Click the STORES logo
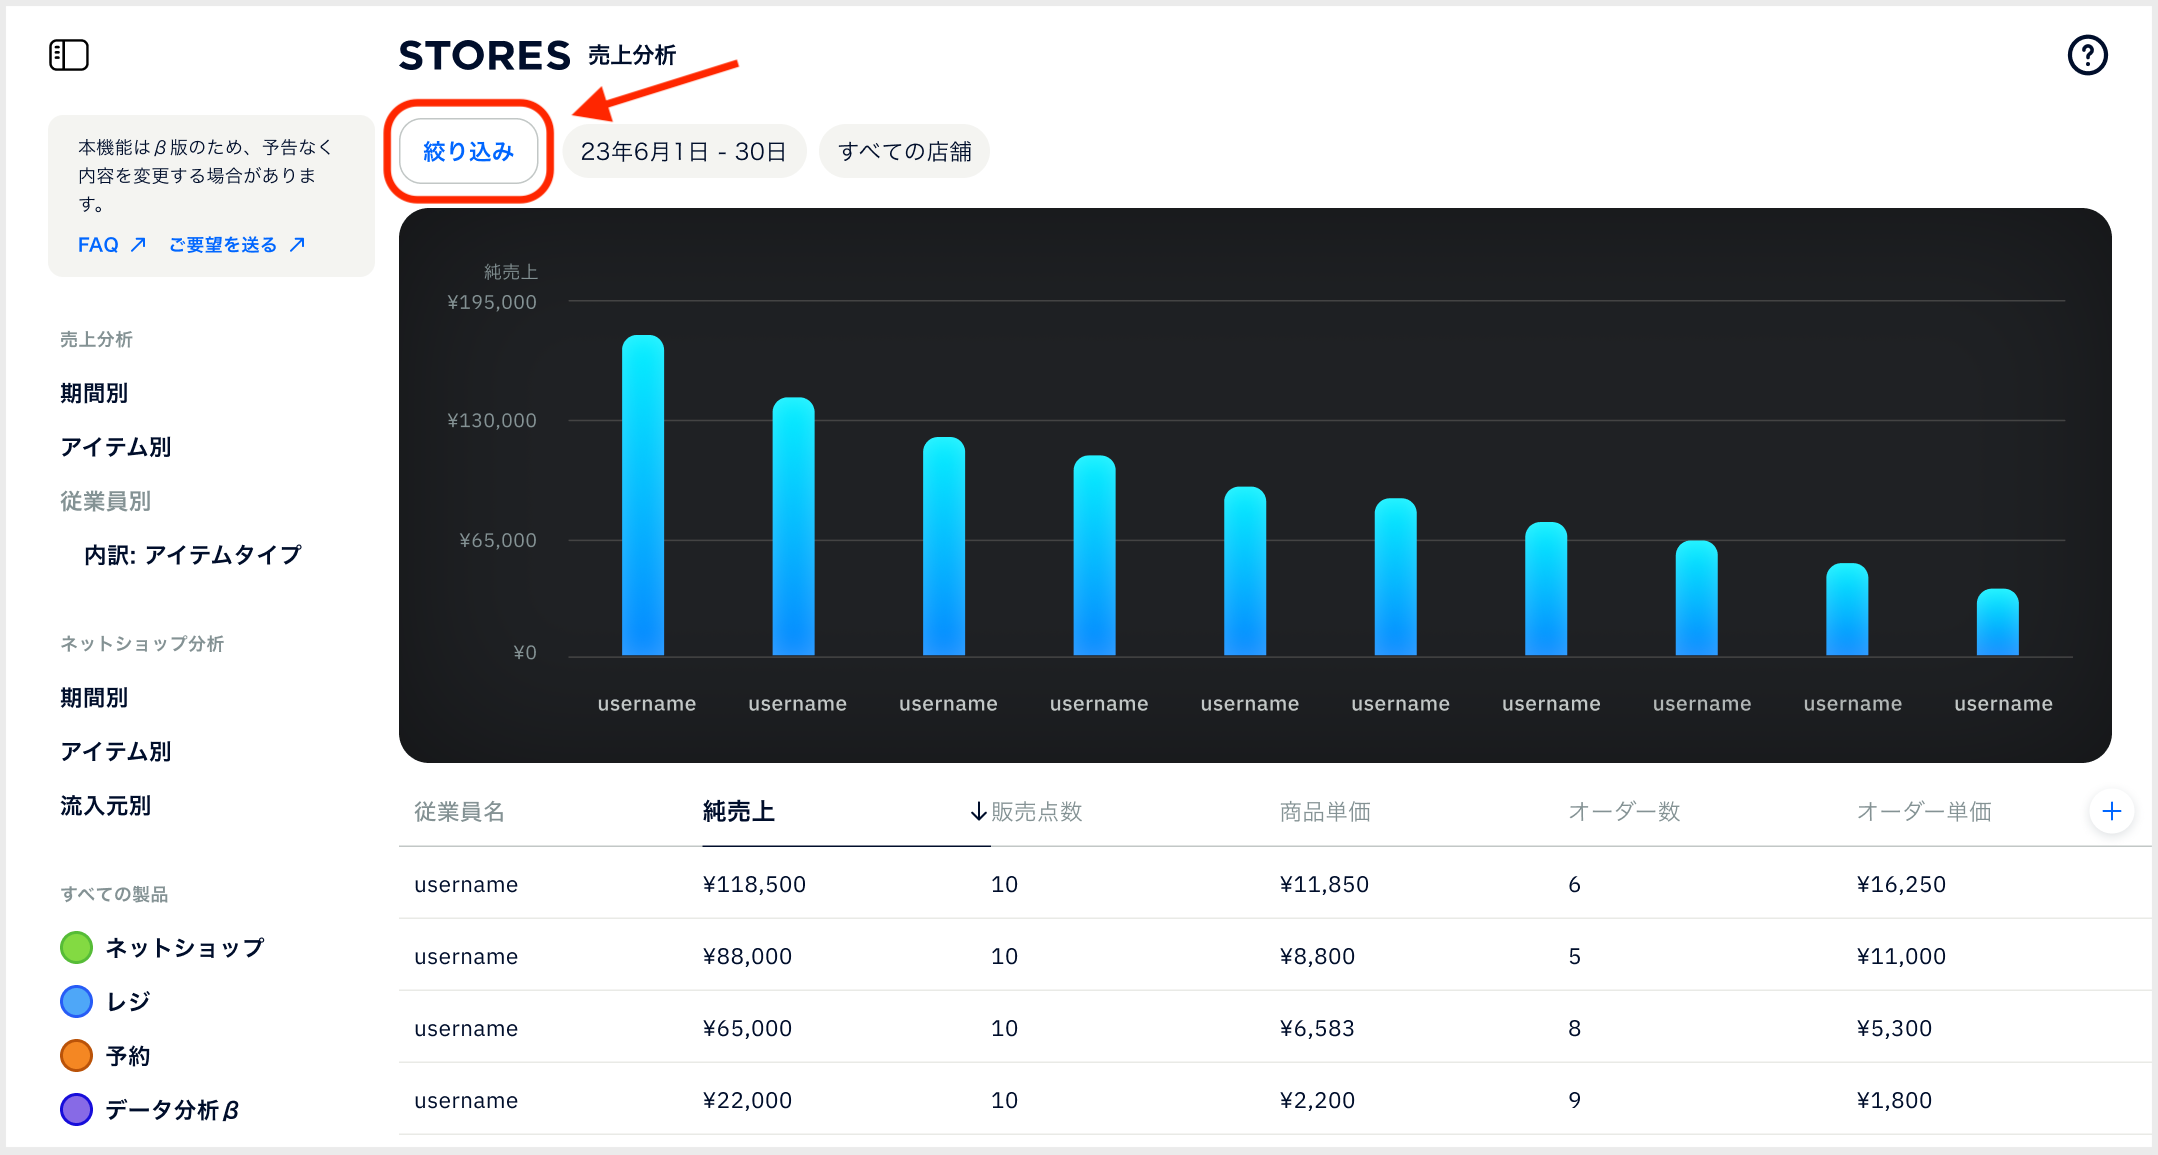Screen dimensions: 2158x1155 tap(484, 55)
